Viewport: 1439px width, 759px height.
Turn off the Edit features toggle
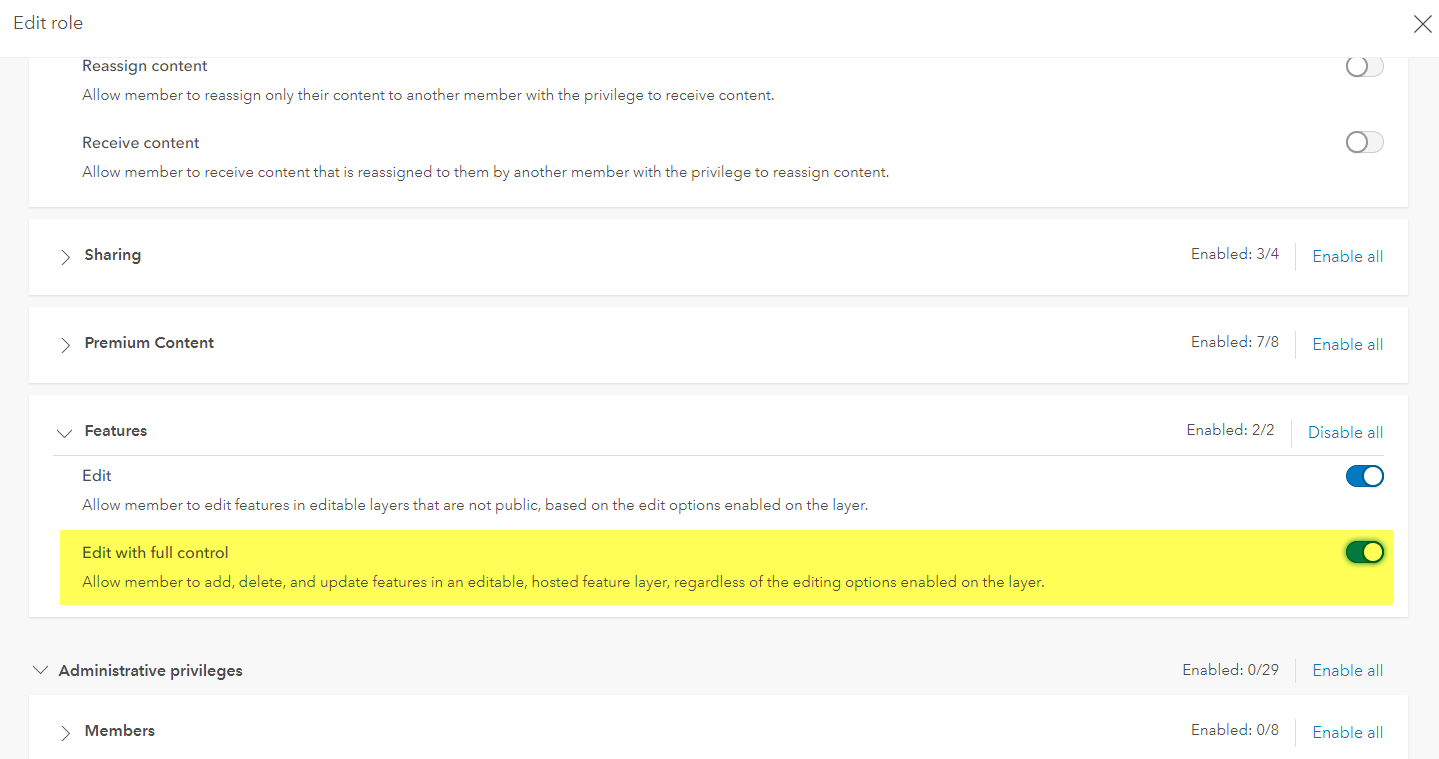pyautogui.click(x=1364, y=476)
